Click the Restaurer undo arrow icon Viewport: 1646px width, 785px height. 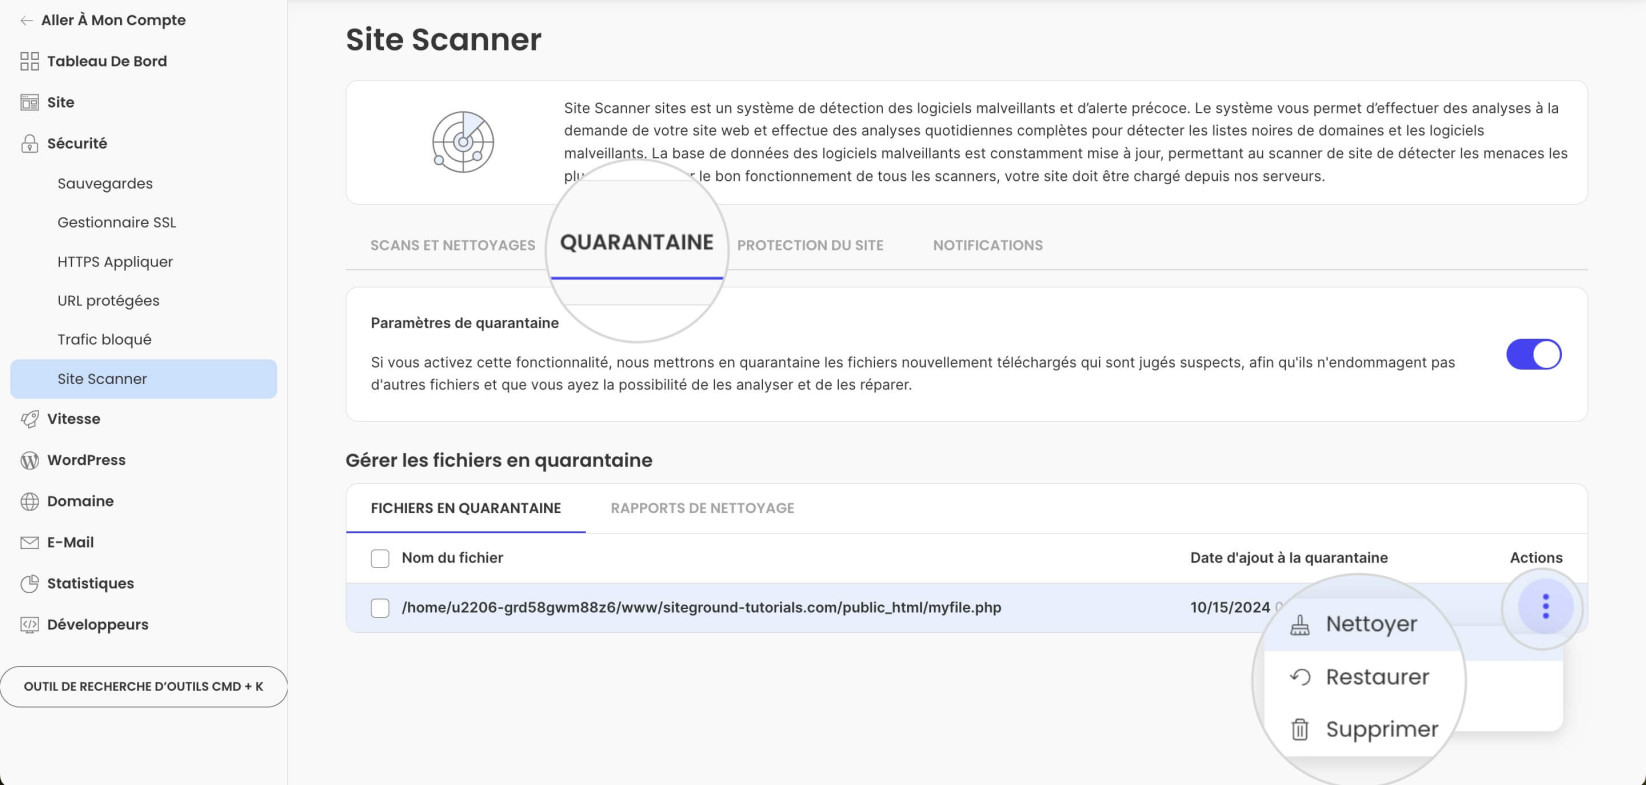(x=1300, y=677)
